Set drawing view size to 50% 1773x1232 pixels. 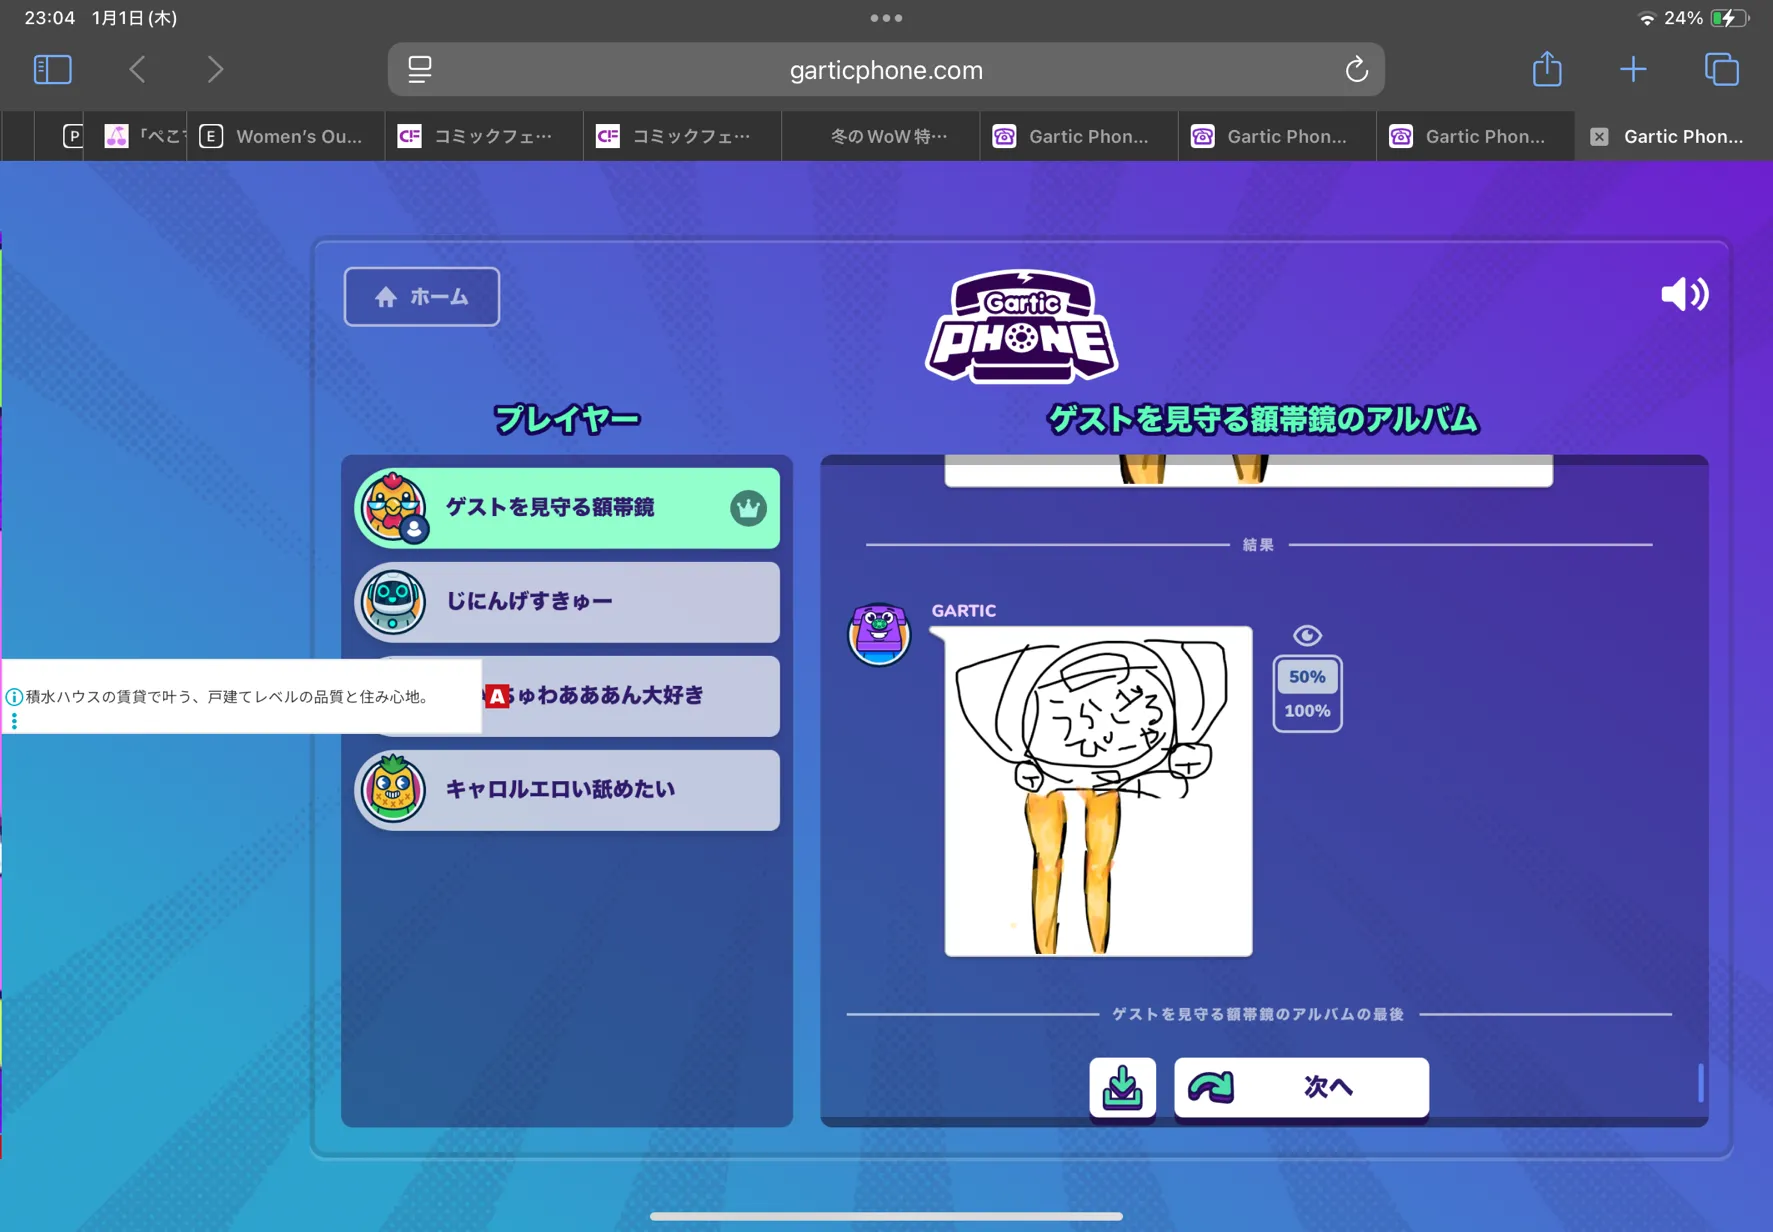[1307, 677]
